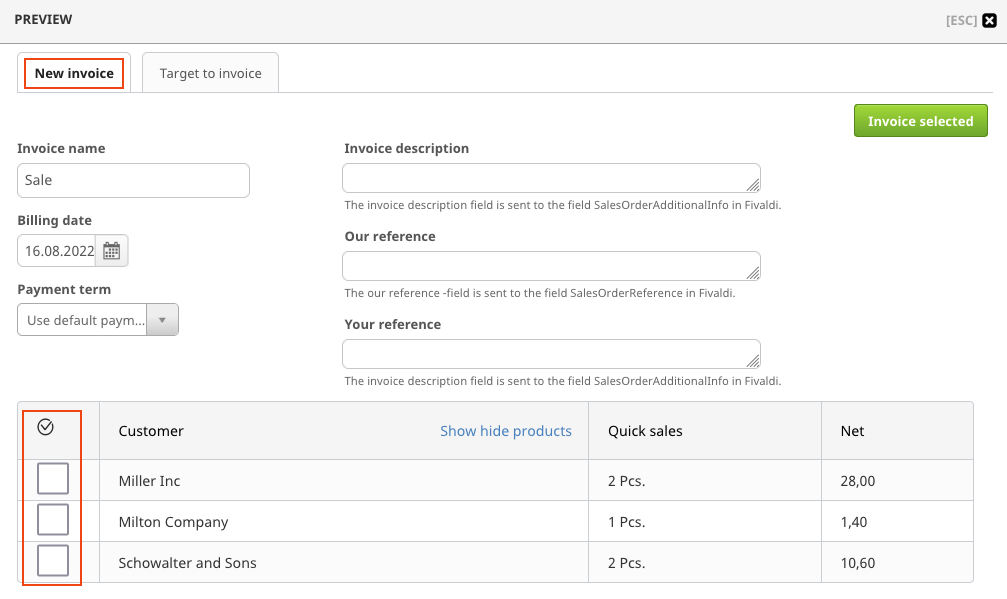Screen dimensions: 1007x599
Task: Switch to the Target to invoice tab
Action: (x=210, y=73)
